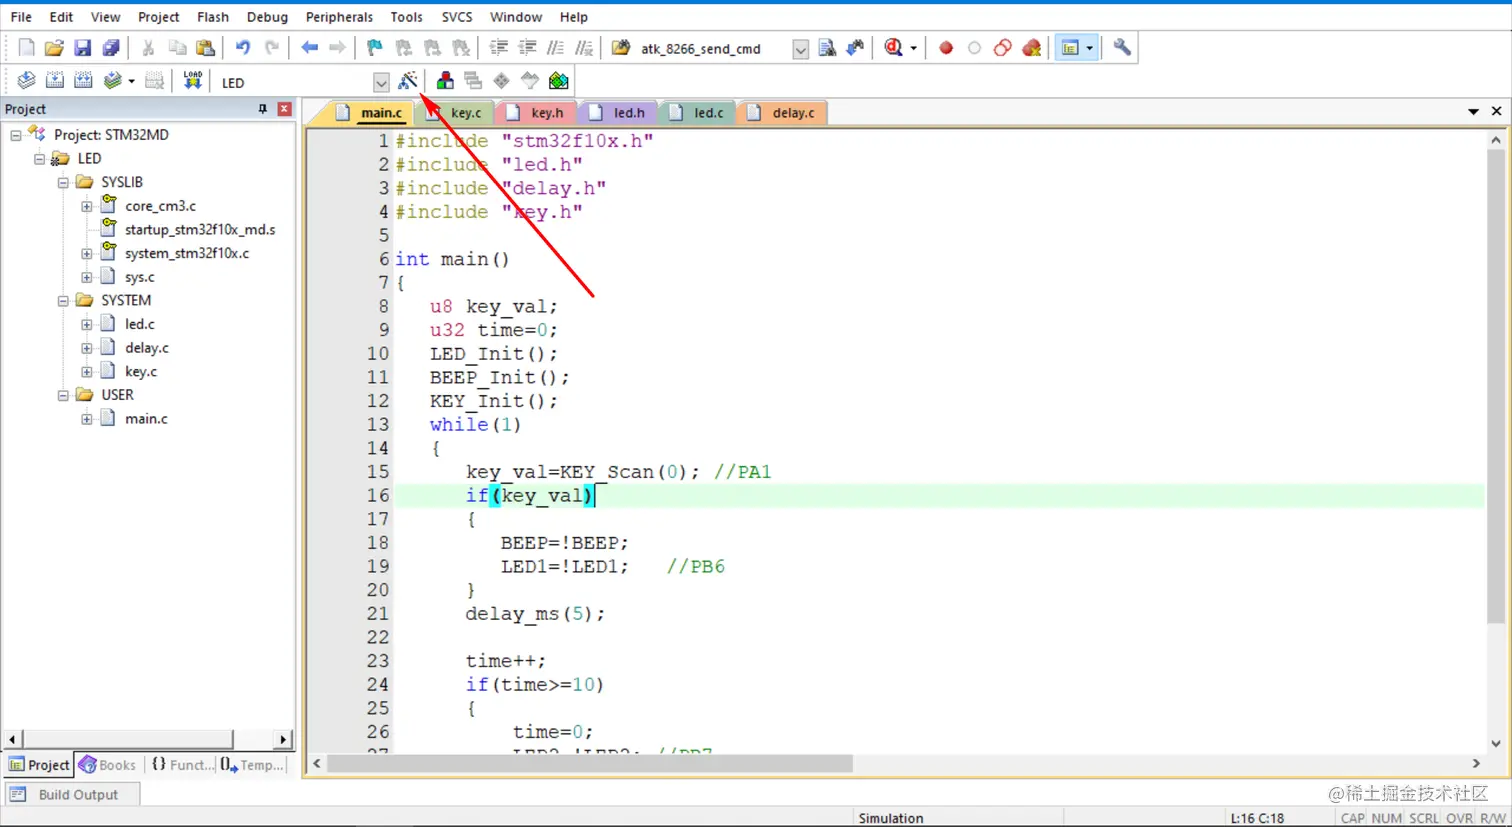1512x827 pixels.
Task: Switch to the led.h editor tab
Action: [621, 113]
